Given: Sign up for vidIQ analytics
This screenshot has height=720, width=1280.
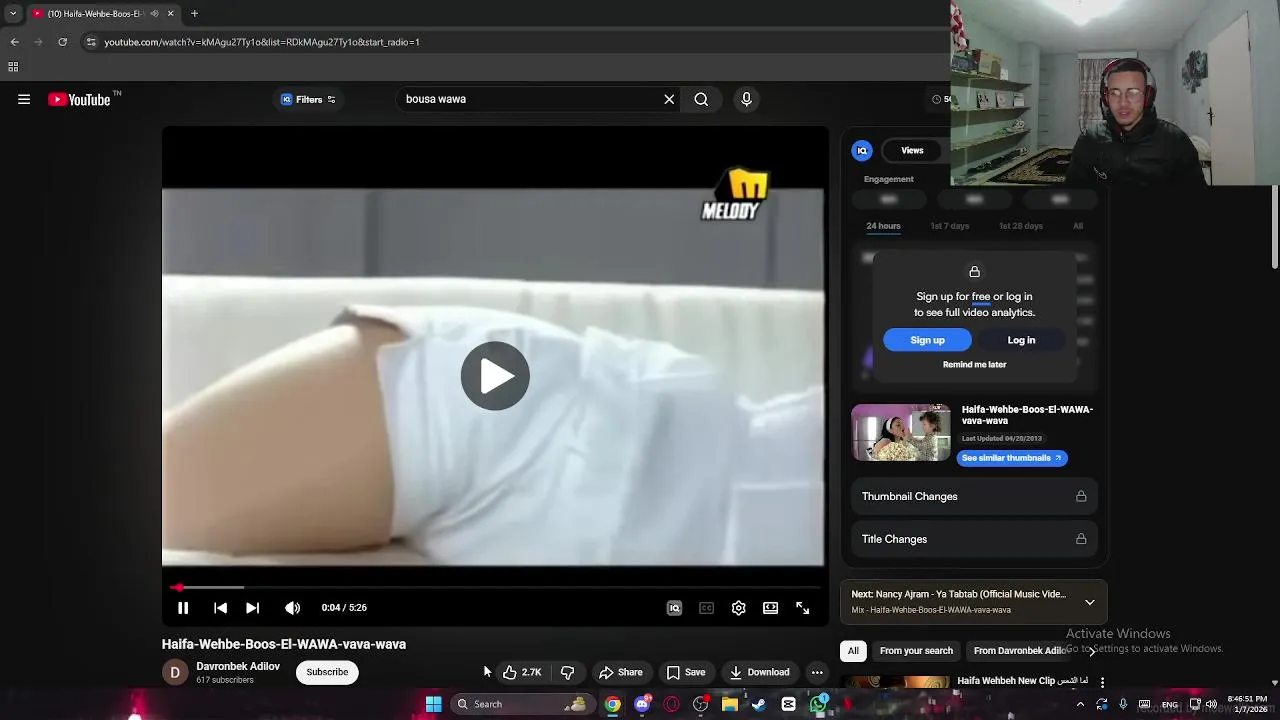Looking at the screenshot, I should pyautogui.click(x=927, y=340).
